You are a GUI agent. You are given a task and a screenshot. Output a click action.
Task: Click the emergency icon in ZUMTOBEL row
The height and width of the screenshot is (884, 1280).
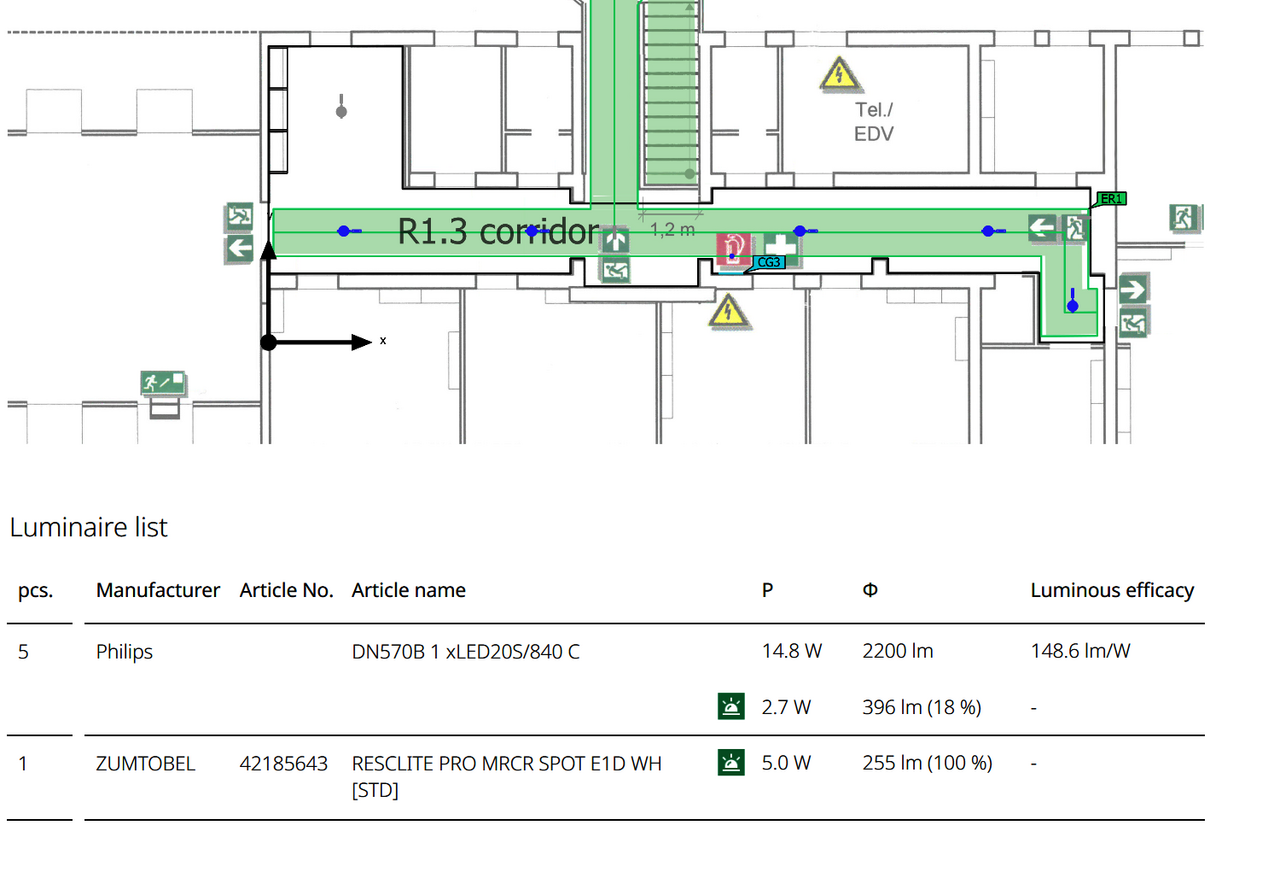point(732,763)
